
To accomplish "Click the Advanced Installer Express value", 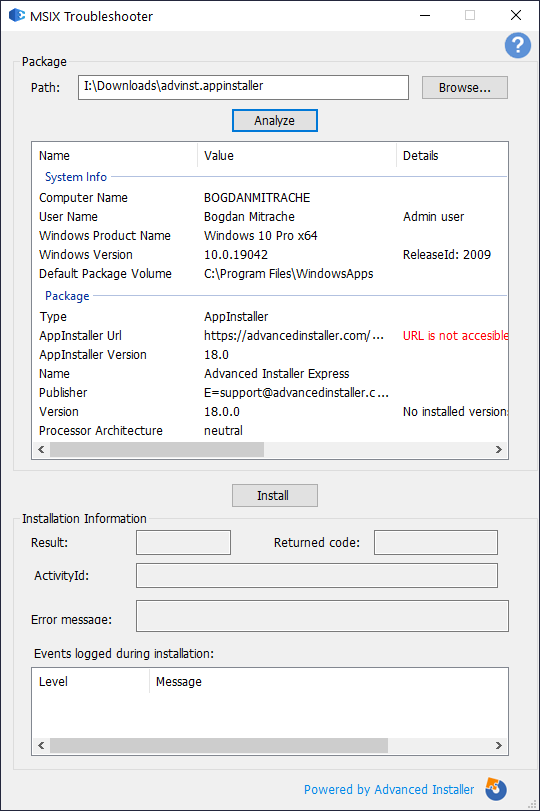I will 277,373.
